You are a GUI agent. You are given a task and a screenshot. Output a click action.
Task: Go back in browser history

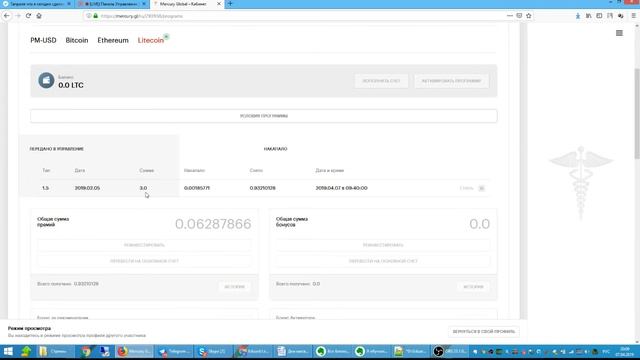pyautogui.click(x=7, y=16)
